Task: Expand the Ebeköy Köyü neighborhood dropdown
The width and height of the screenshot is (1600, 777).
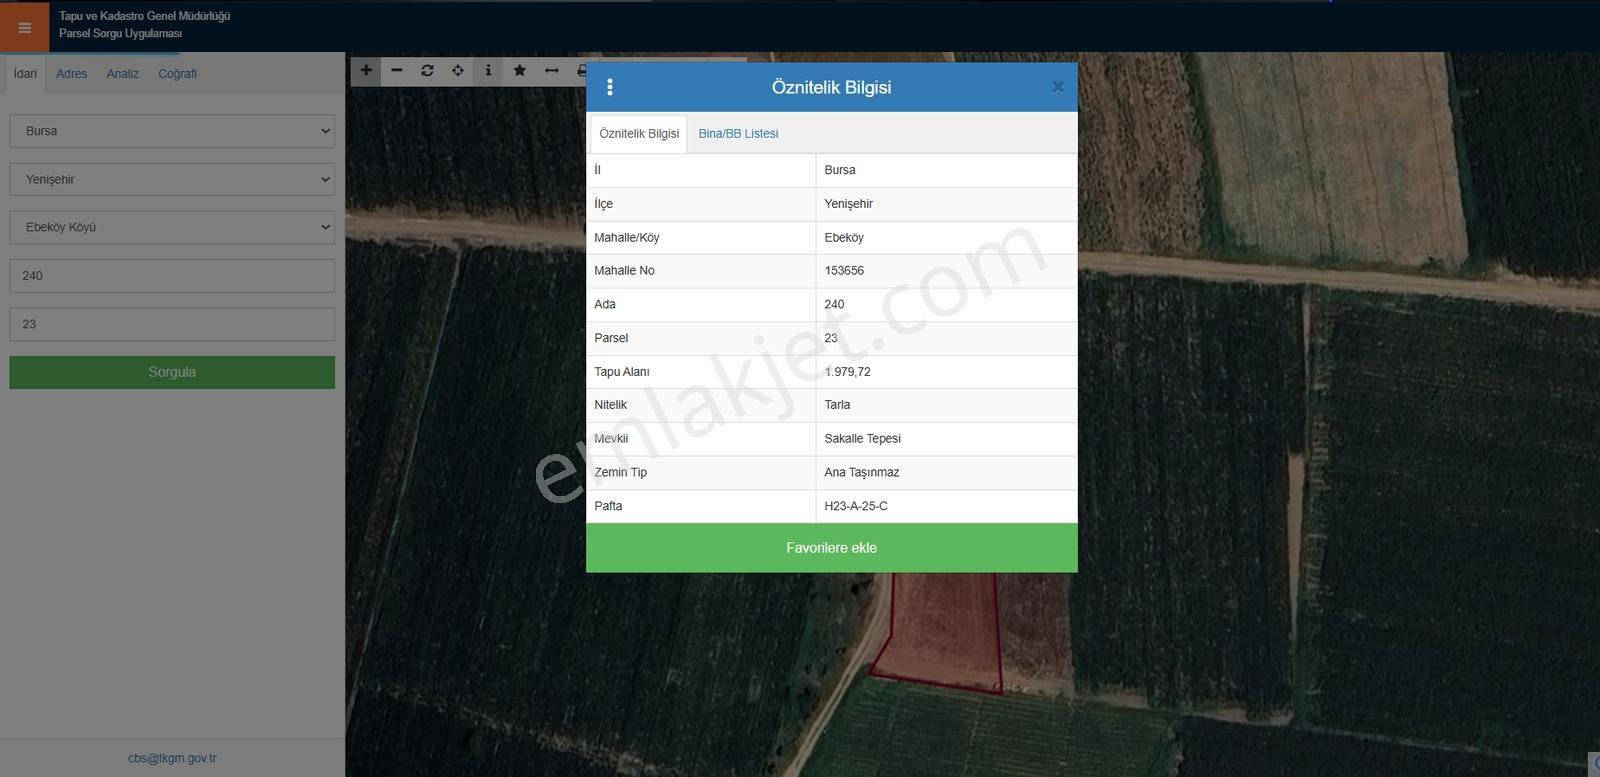Action: (172, 227)
